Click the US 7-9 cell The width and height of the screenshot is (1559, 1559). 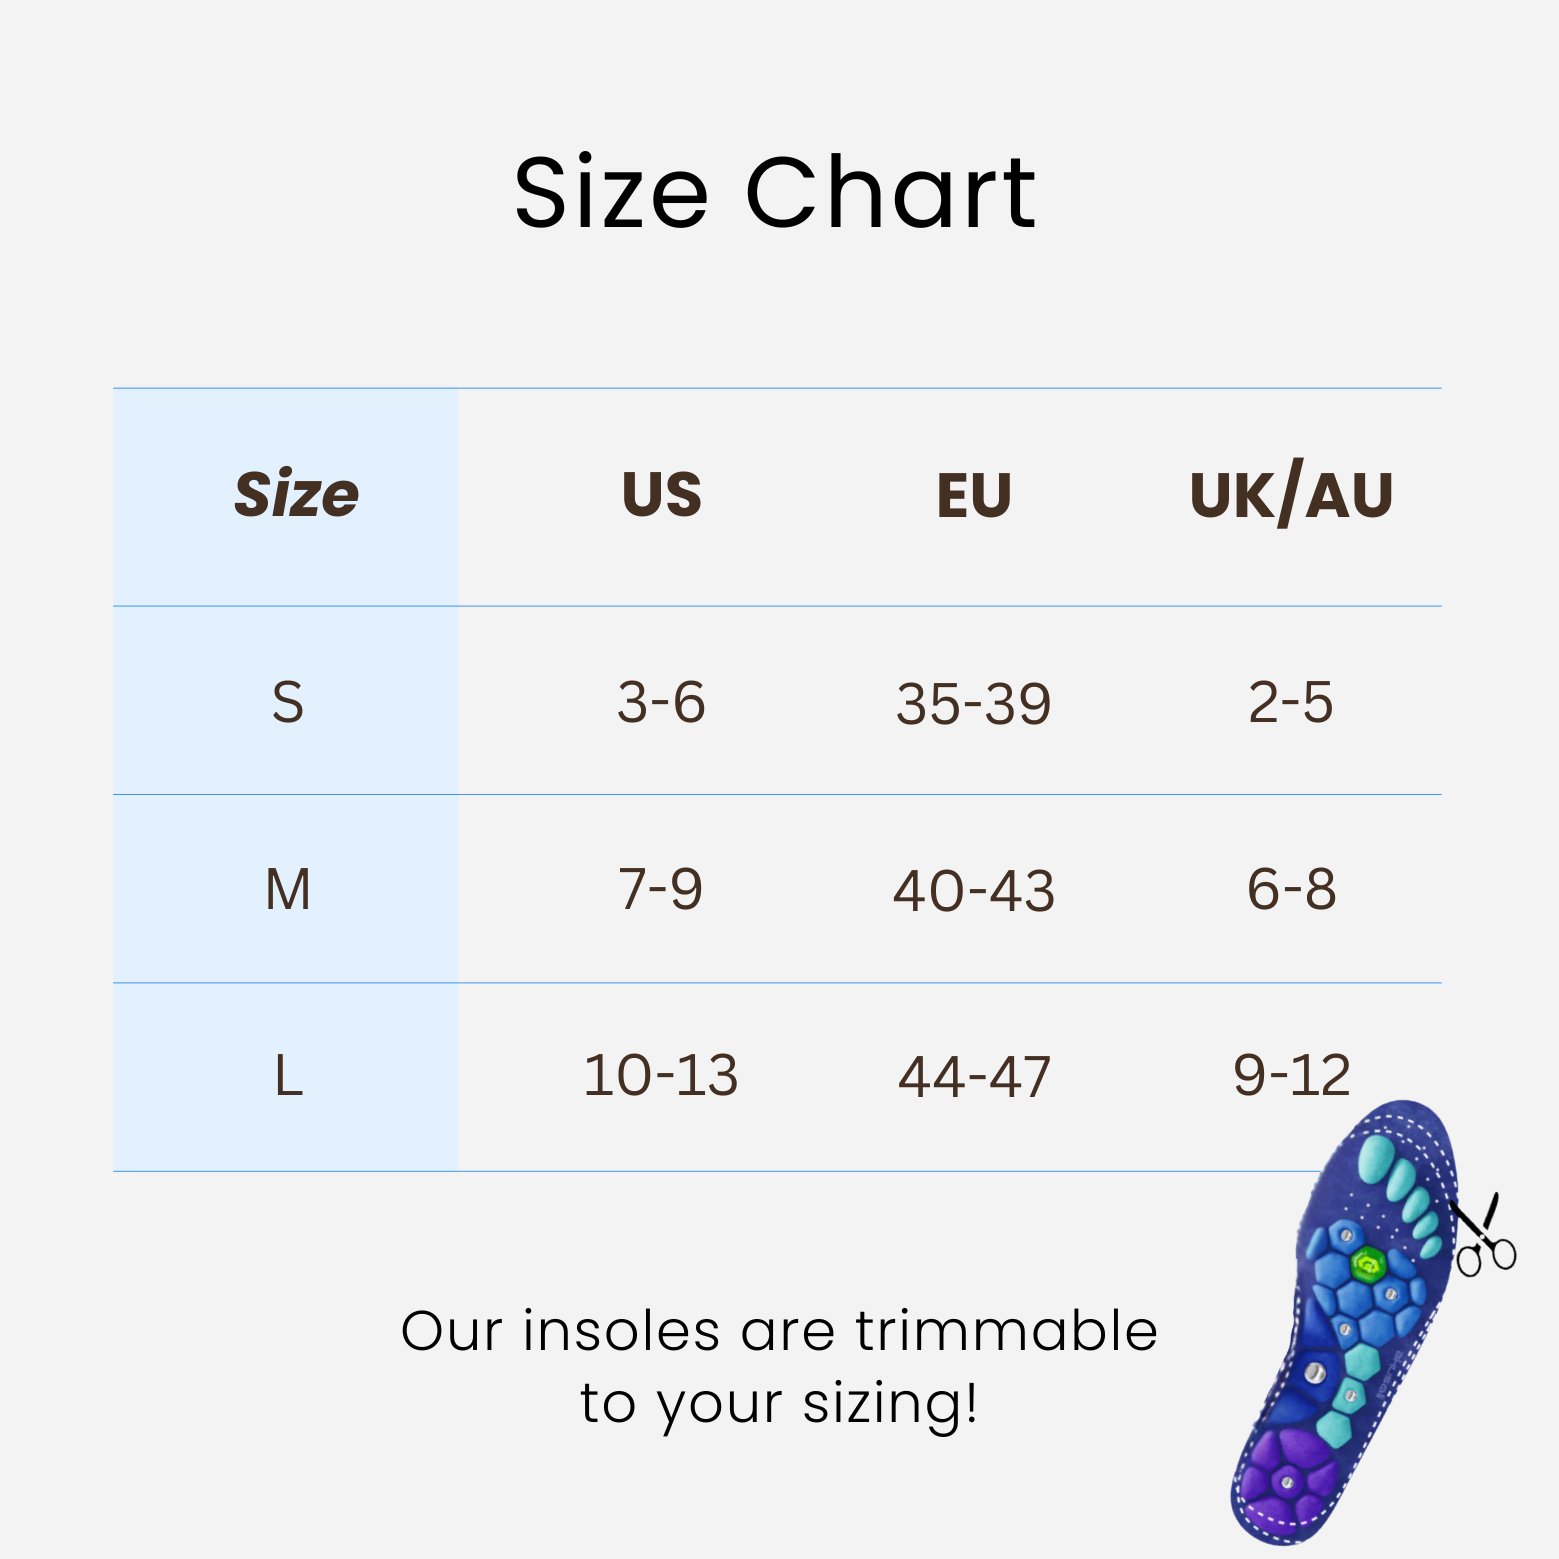click(661, 889)
